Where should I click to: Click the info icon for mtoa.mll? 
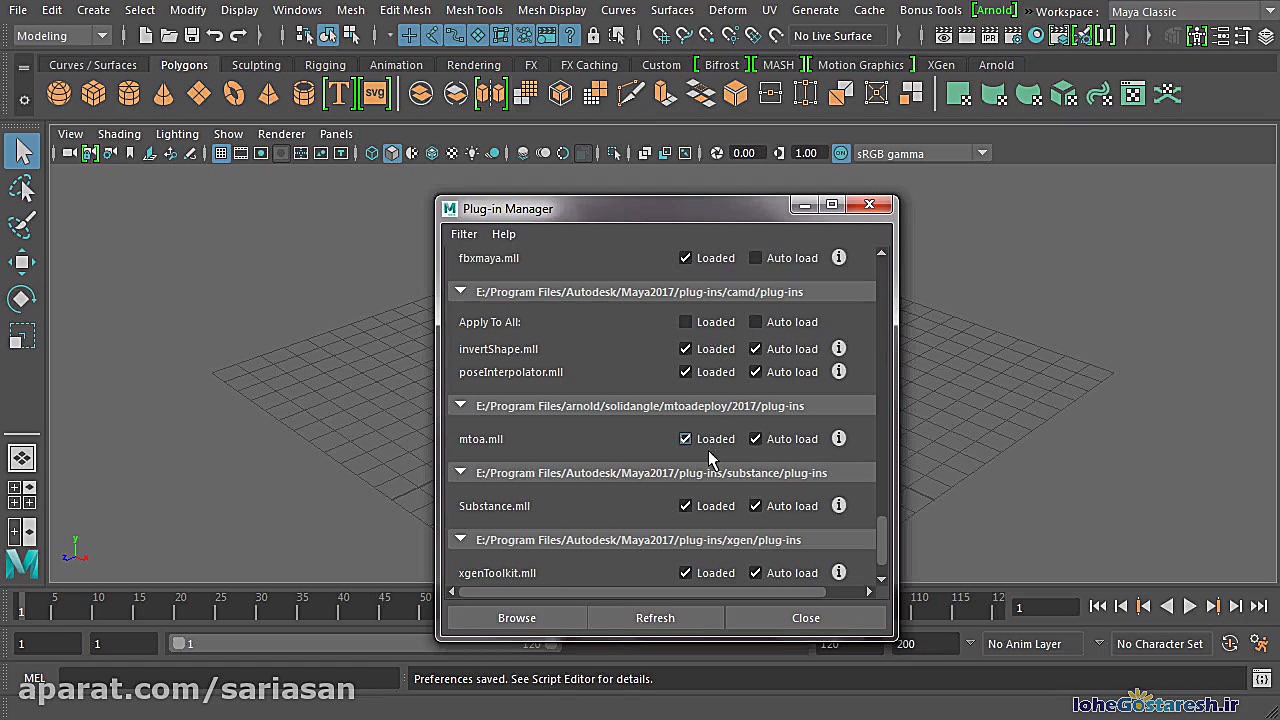(x=839, y=438)
